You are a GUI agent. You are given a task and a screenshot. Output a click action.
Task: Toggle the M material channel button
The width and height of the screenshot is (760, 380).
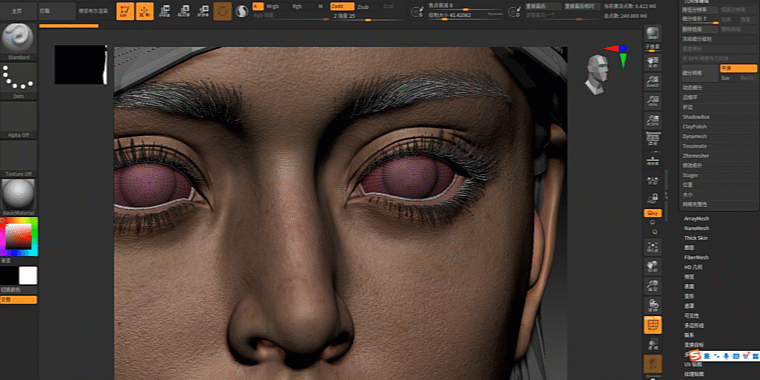pos(320,6)
